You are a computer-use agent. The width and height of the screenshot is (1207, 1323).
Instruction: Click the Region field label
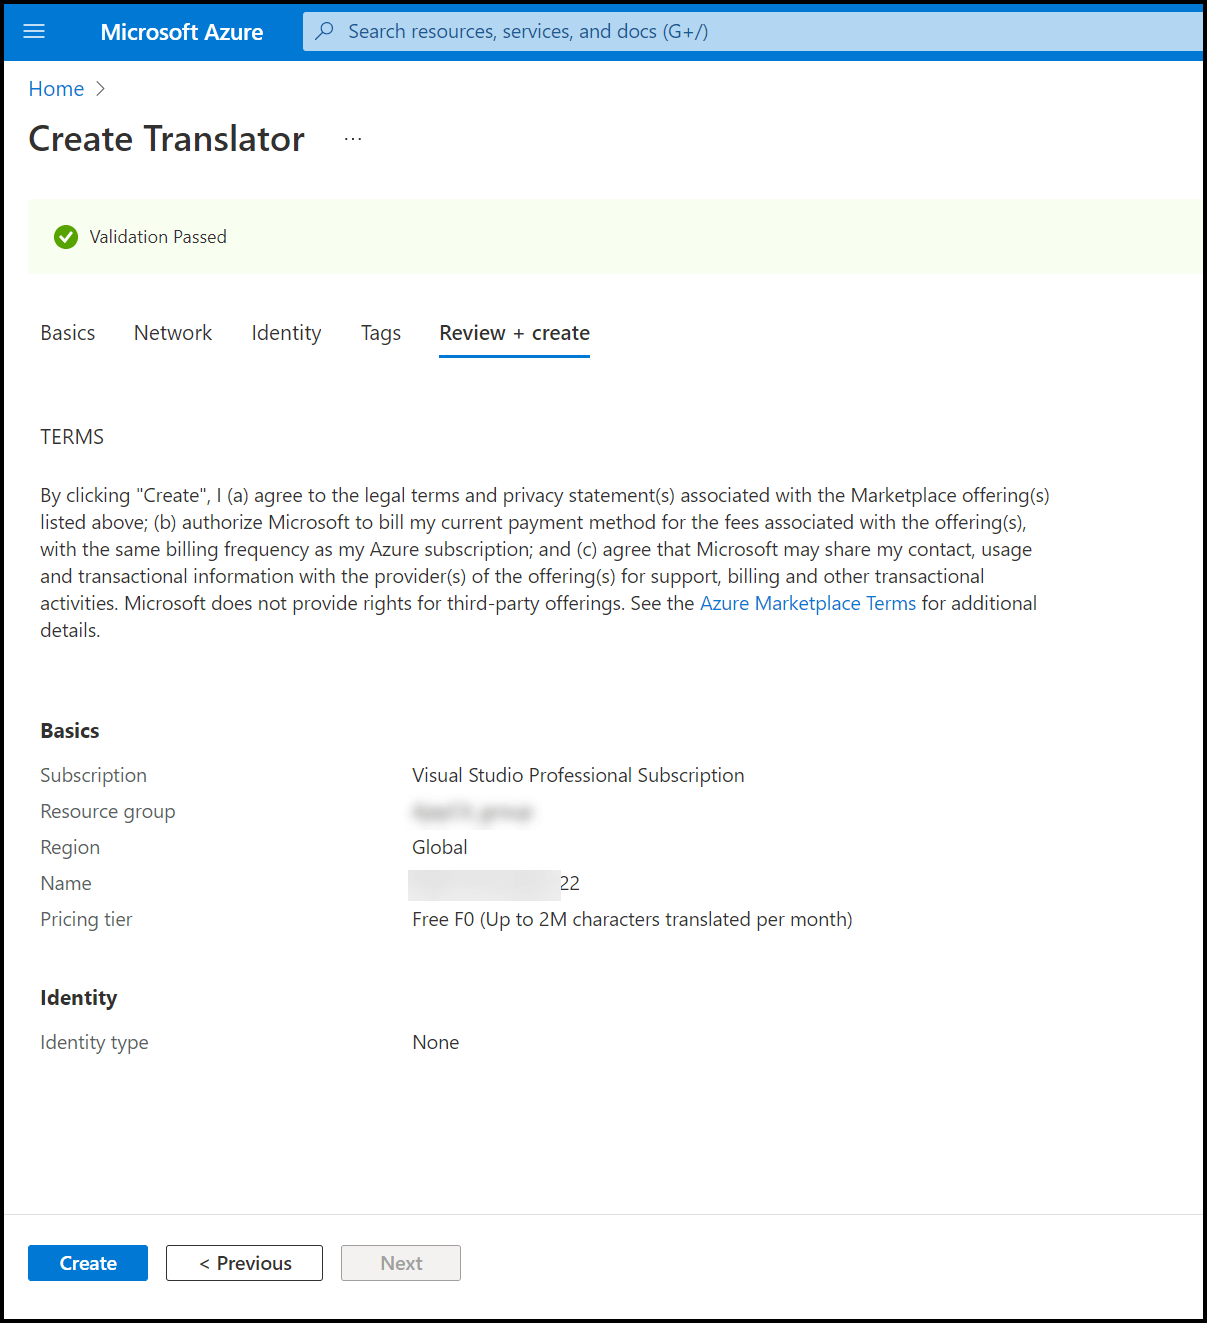(x=70, y=847)
